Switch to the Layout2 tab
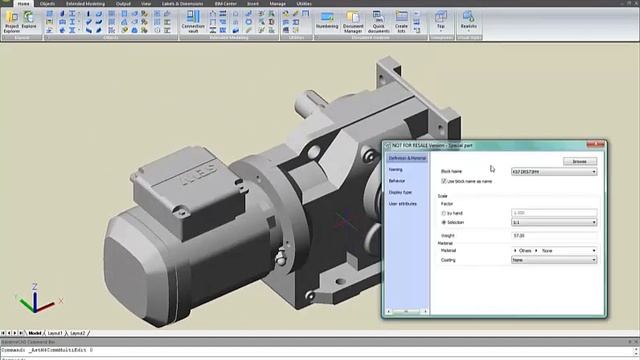Screen dimensions: 640x360 (x=78, y=333)
